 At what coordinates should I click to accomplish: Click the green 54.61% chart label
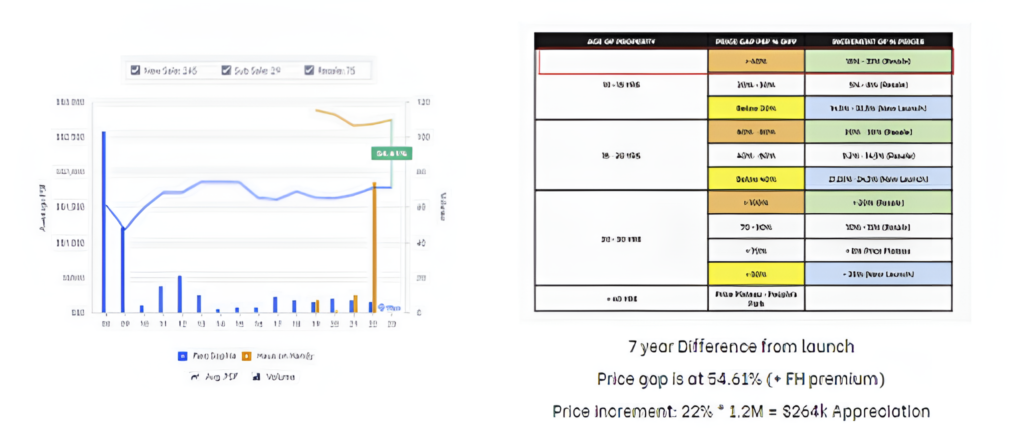point(390,153)
